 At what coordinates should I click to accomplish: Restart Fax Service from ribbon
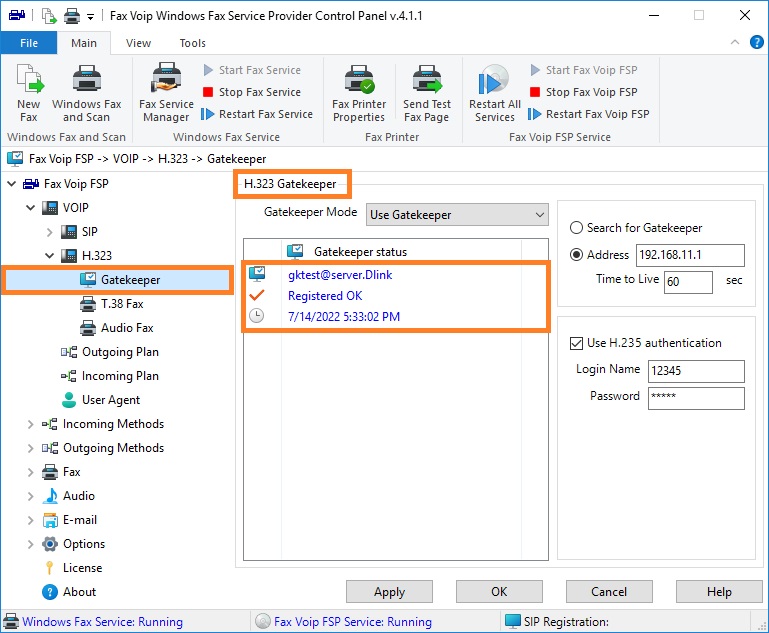click(257, 114)
